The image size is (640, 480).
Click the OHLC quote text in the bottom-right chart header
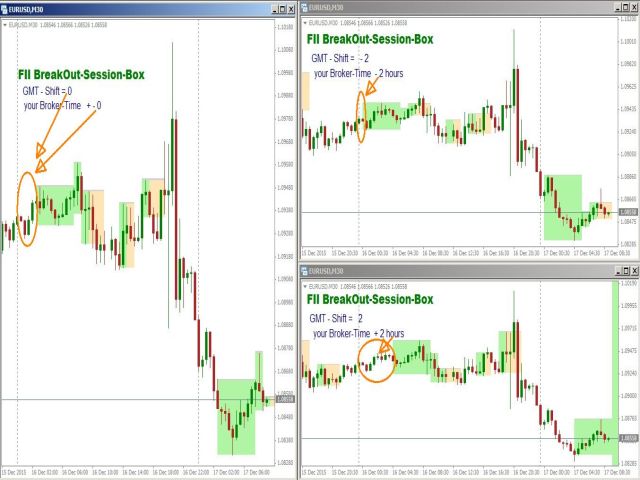click(373, 287)
